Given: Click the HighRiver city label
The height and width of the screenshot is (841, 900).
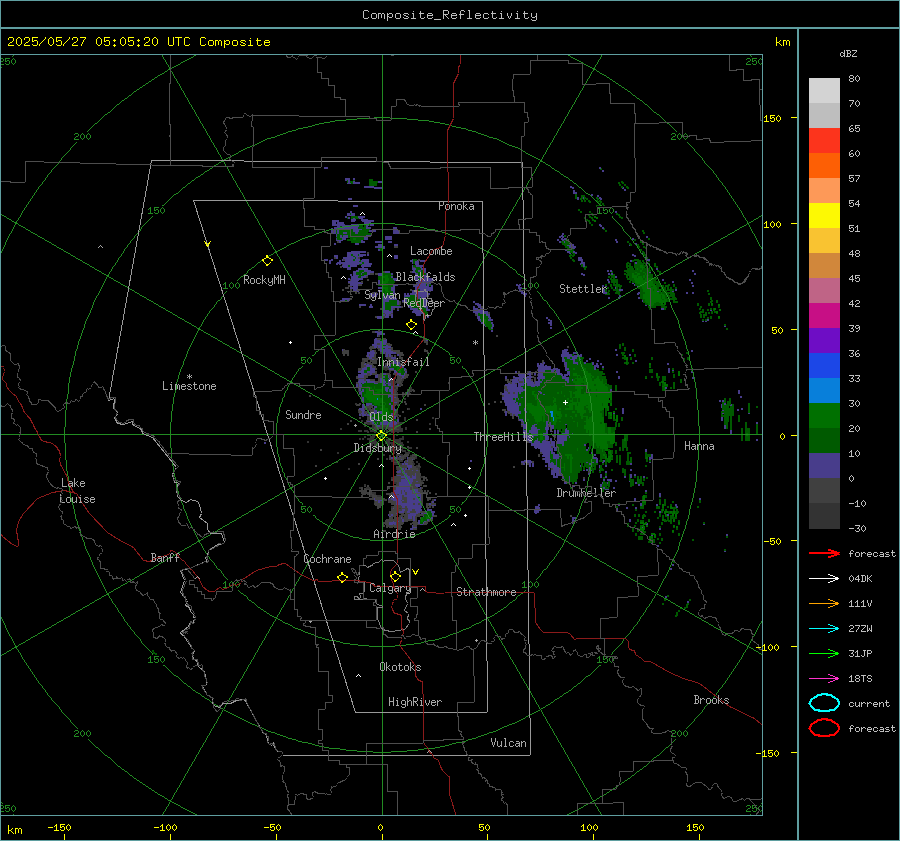Looking at the screenshot, I should click(x=415, y=702).
